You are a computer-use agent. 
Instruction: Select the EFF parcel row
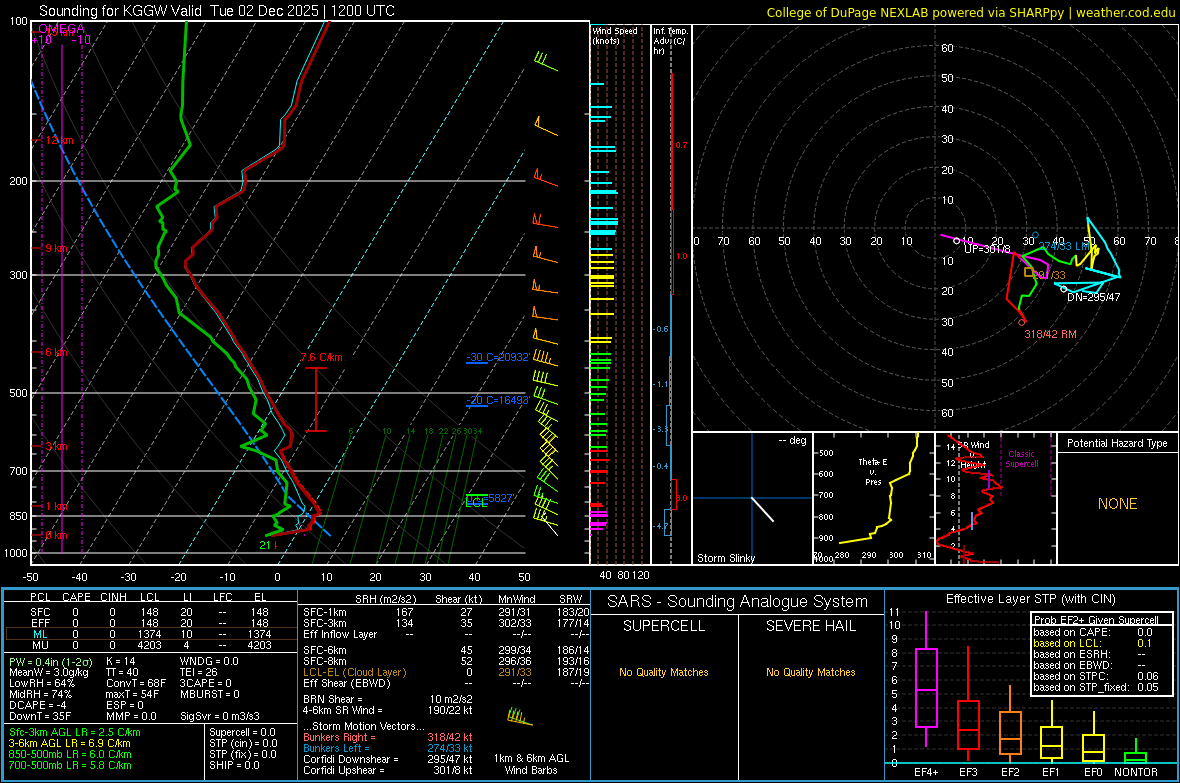150,623
